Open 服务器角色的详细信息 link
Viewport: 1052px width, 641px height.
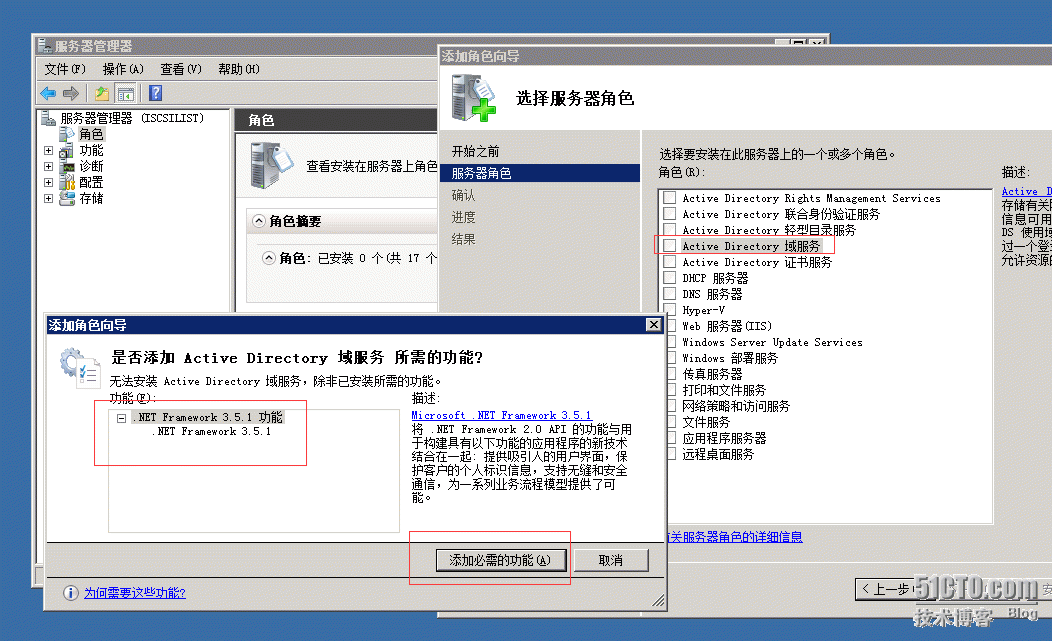click(736, 537)
